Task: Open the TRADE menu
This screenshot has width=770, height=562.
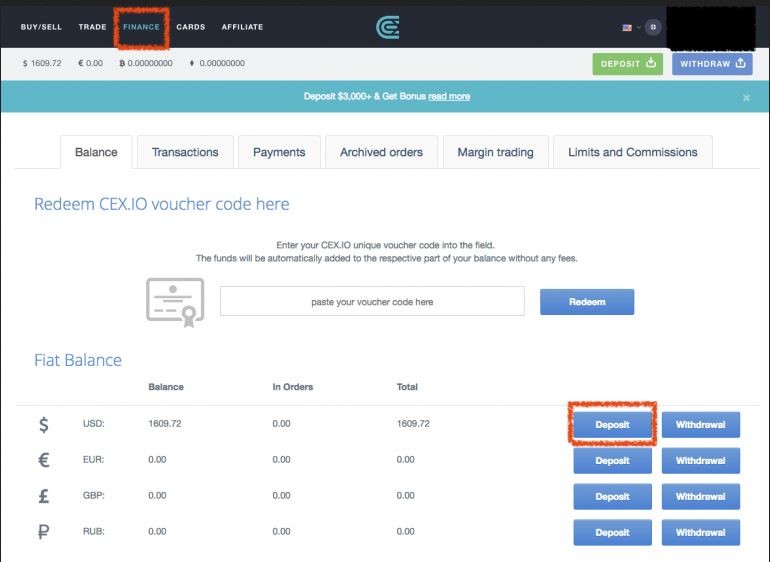Action: point(92,27)
